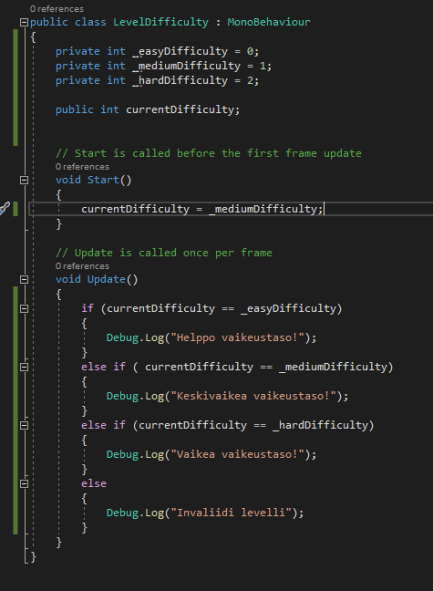
Task: Click the Start is called comment line
Action: click(x=208, y=153)
